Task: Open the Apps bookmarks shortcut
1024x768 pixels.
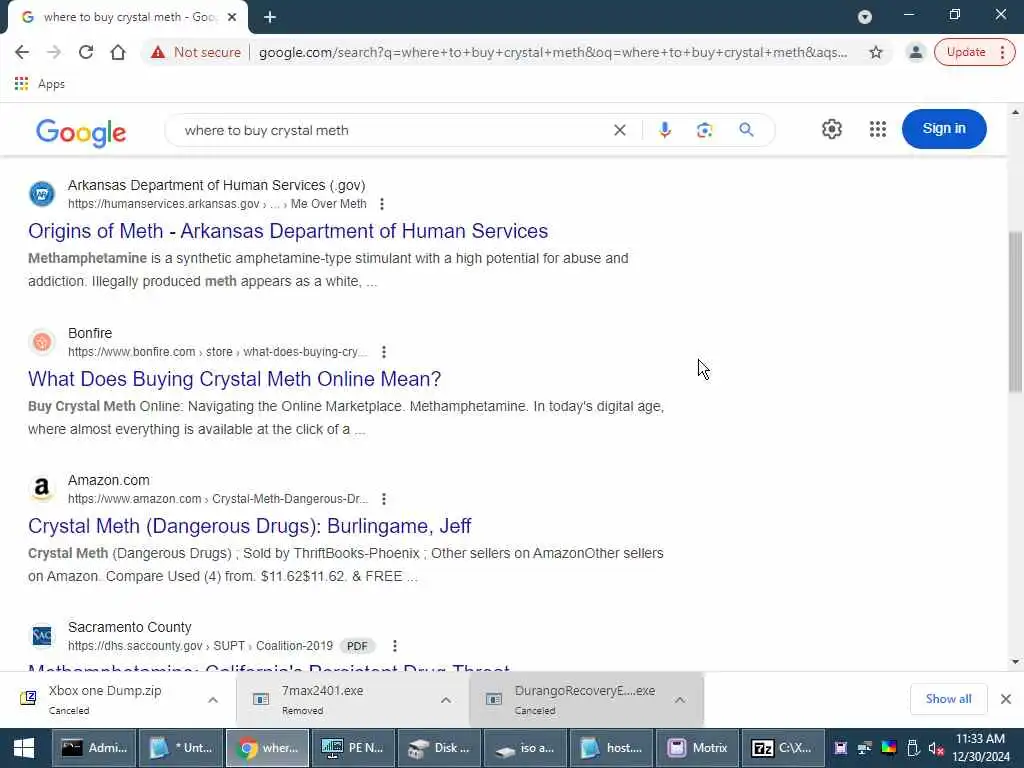Action: (40, 84)
